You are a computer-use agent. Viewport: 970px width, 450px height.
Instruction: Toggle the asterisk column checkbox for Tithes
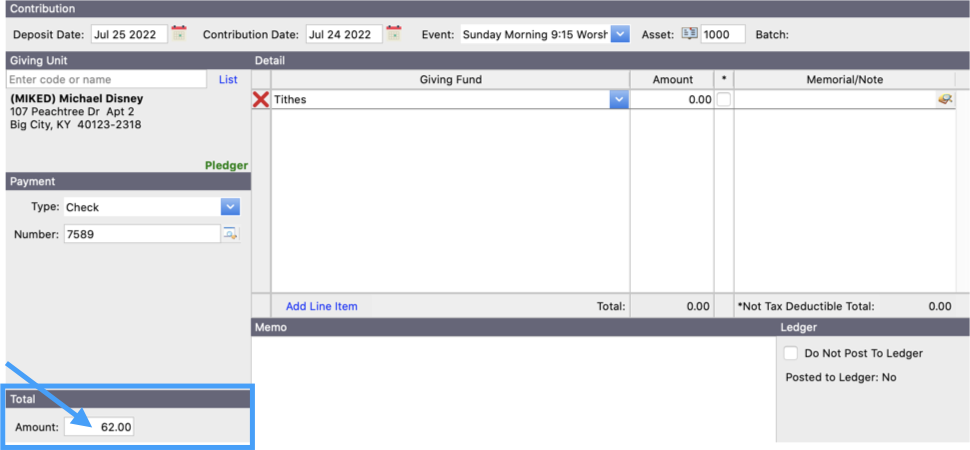tap(724, 100)
